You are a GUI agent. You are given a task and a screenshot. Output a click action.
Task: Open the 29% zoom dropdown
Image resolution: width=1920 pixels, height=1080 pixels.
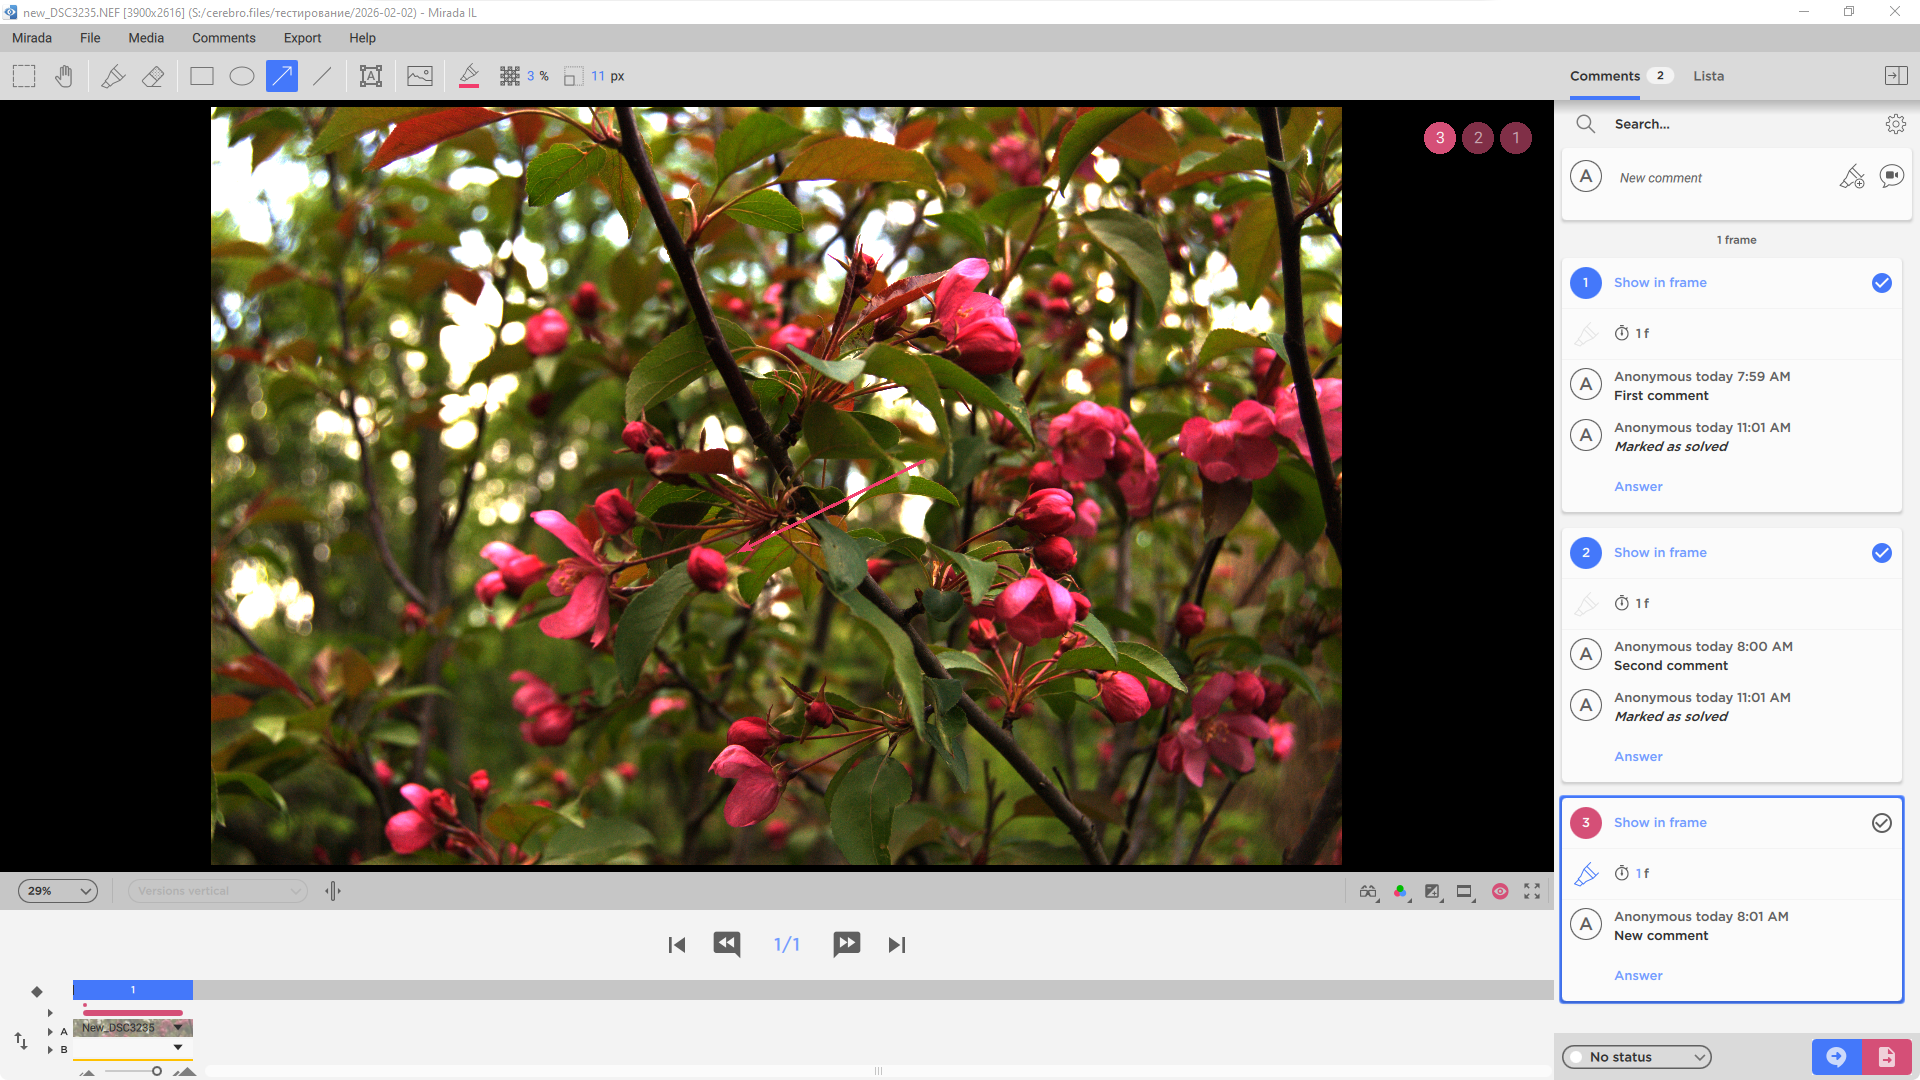click(58, 891)
